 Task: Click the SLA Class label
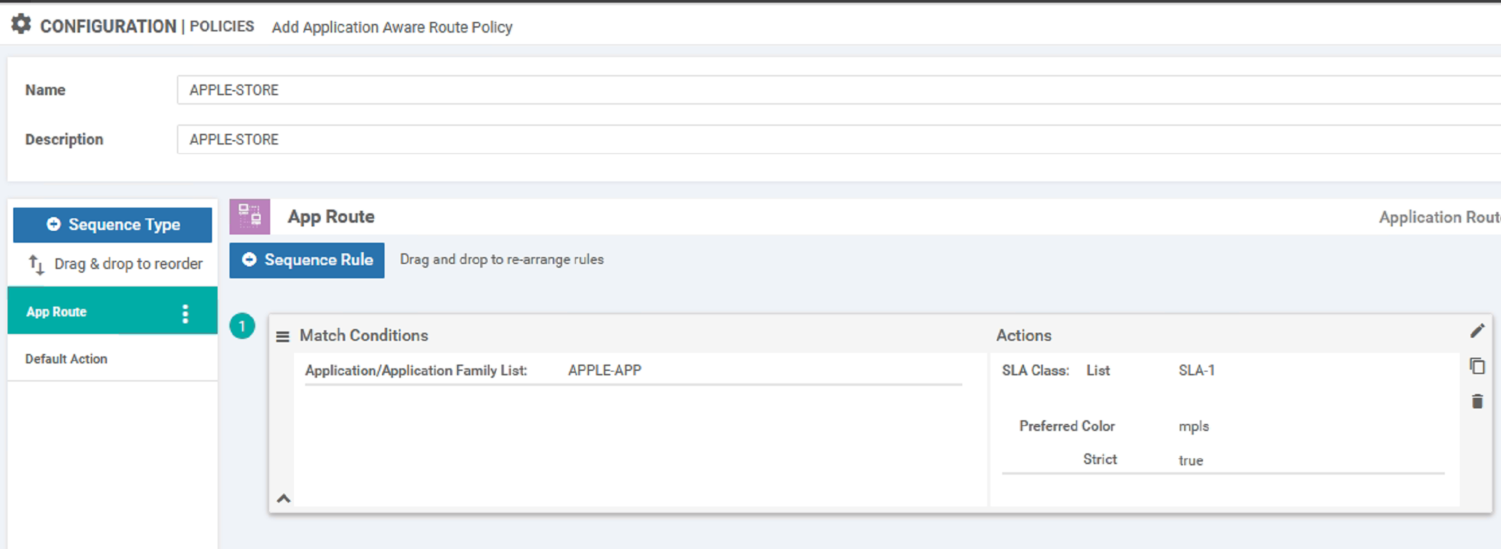pos(1036,370)
